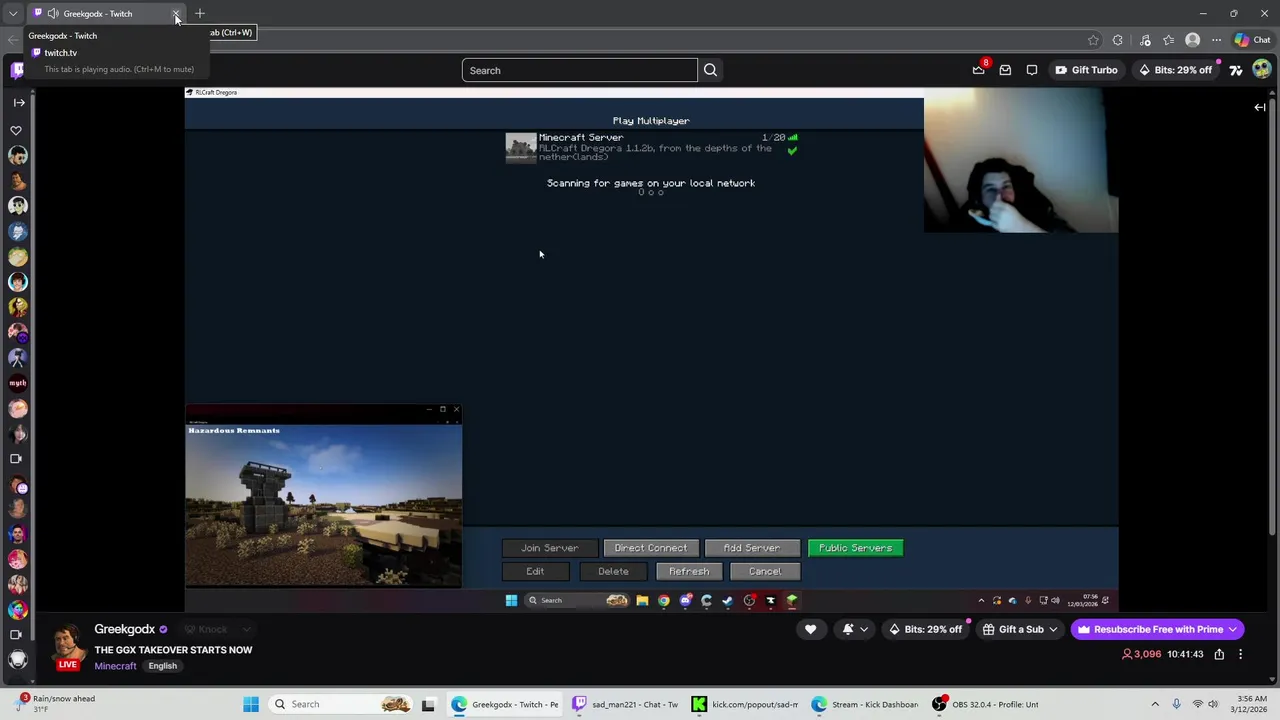Image resolution: width=1280 pixels, height=720 pixels.
Task: Open Copilot Chat button
Action: coord(1252,40)
